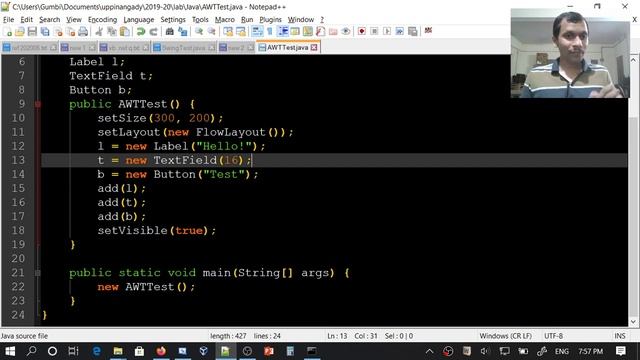640x360 pixels.
Task: Toggle synchronized horizontal scrolling
Action: (241, 31)
